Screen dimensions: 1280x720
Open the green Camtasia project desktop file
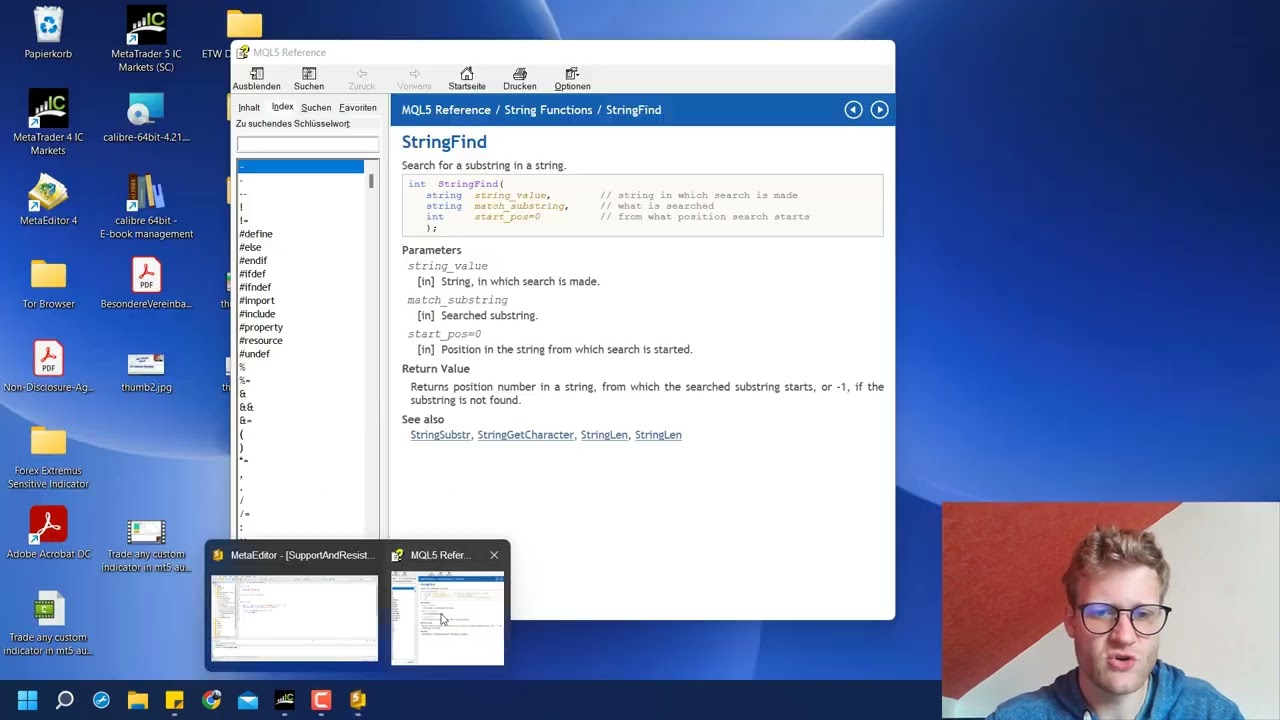[x=48, y=625]
